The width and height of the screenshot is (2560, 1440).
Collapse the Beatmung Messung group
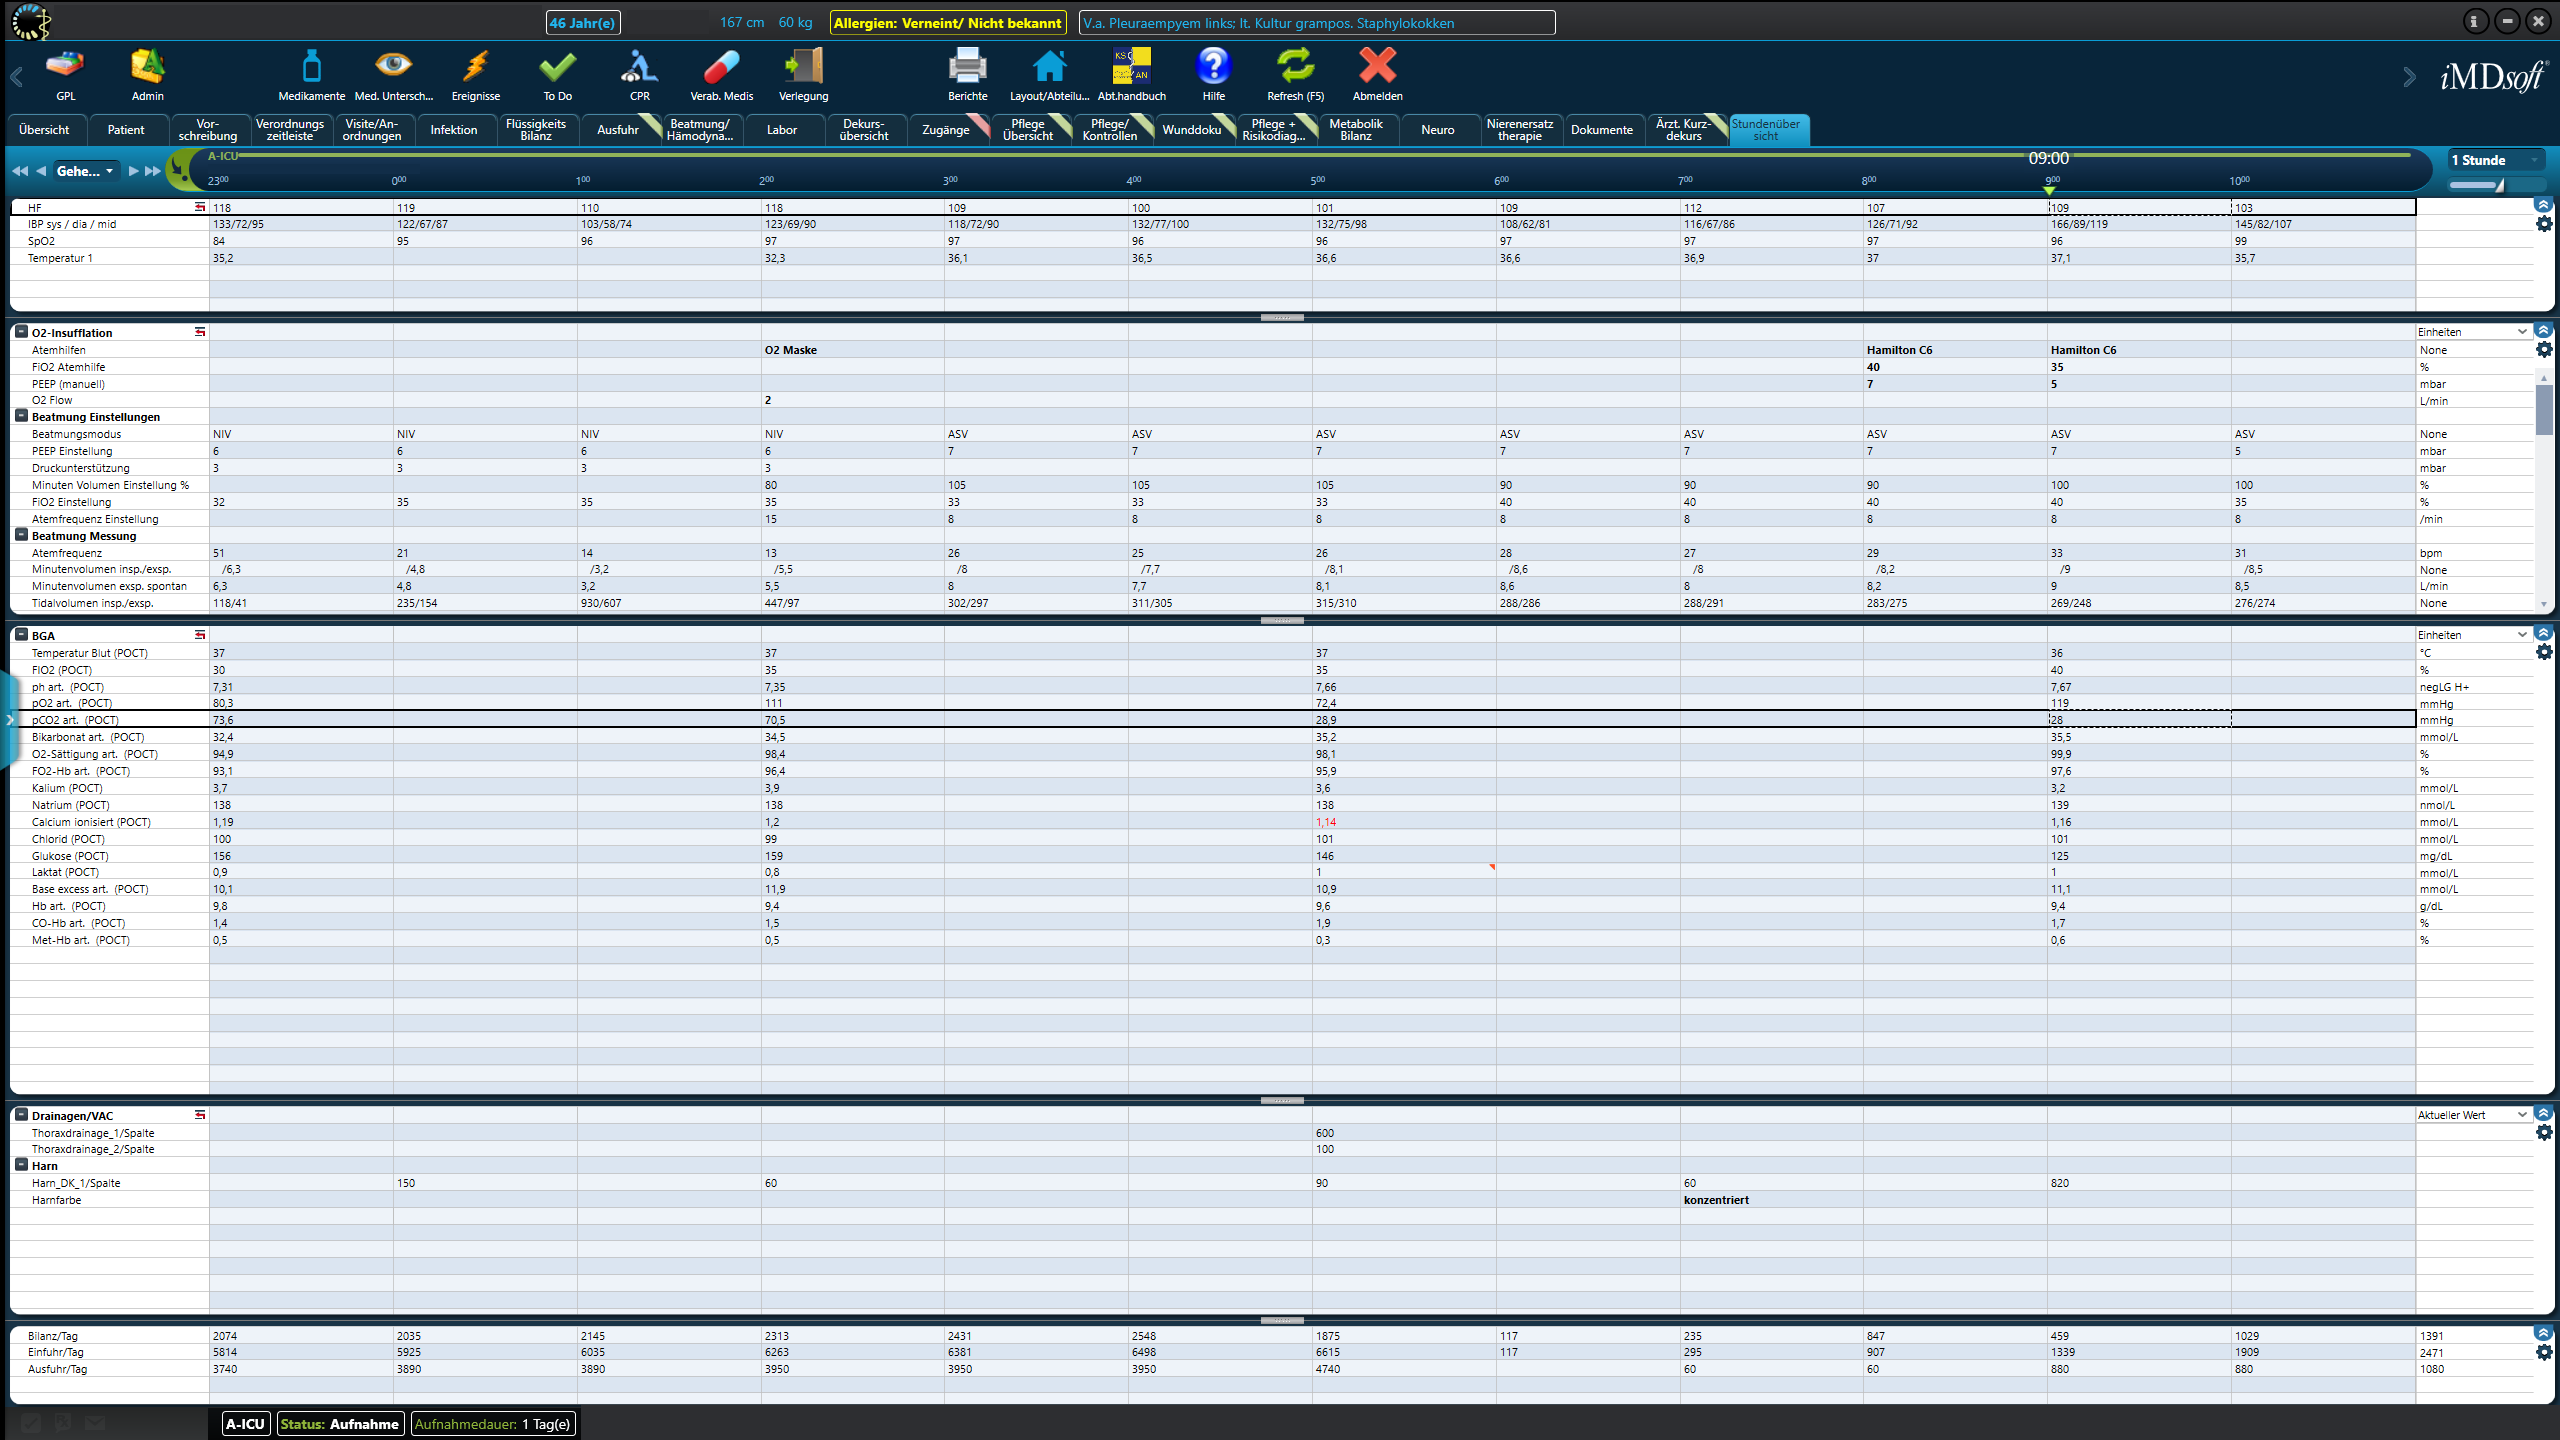point(21,535)
